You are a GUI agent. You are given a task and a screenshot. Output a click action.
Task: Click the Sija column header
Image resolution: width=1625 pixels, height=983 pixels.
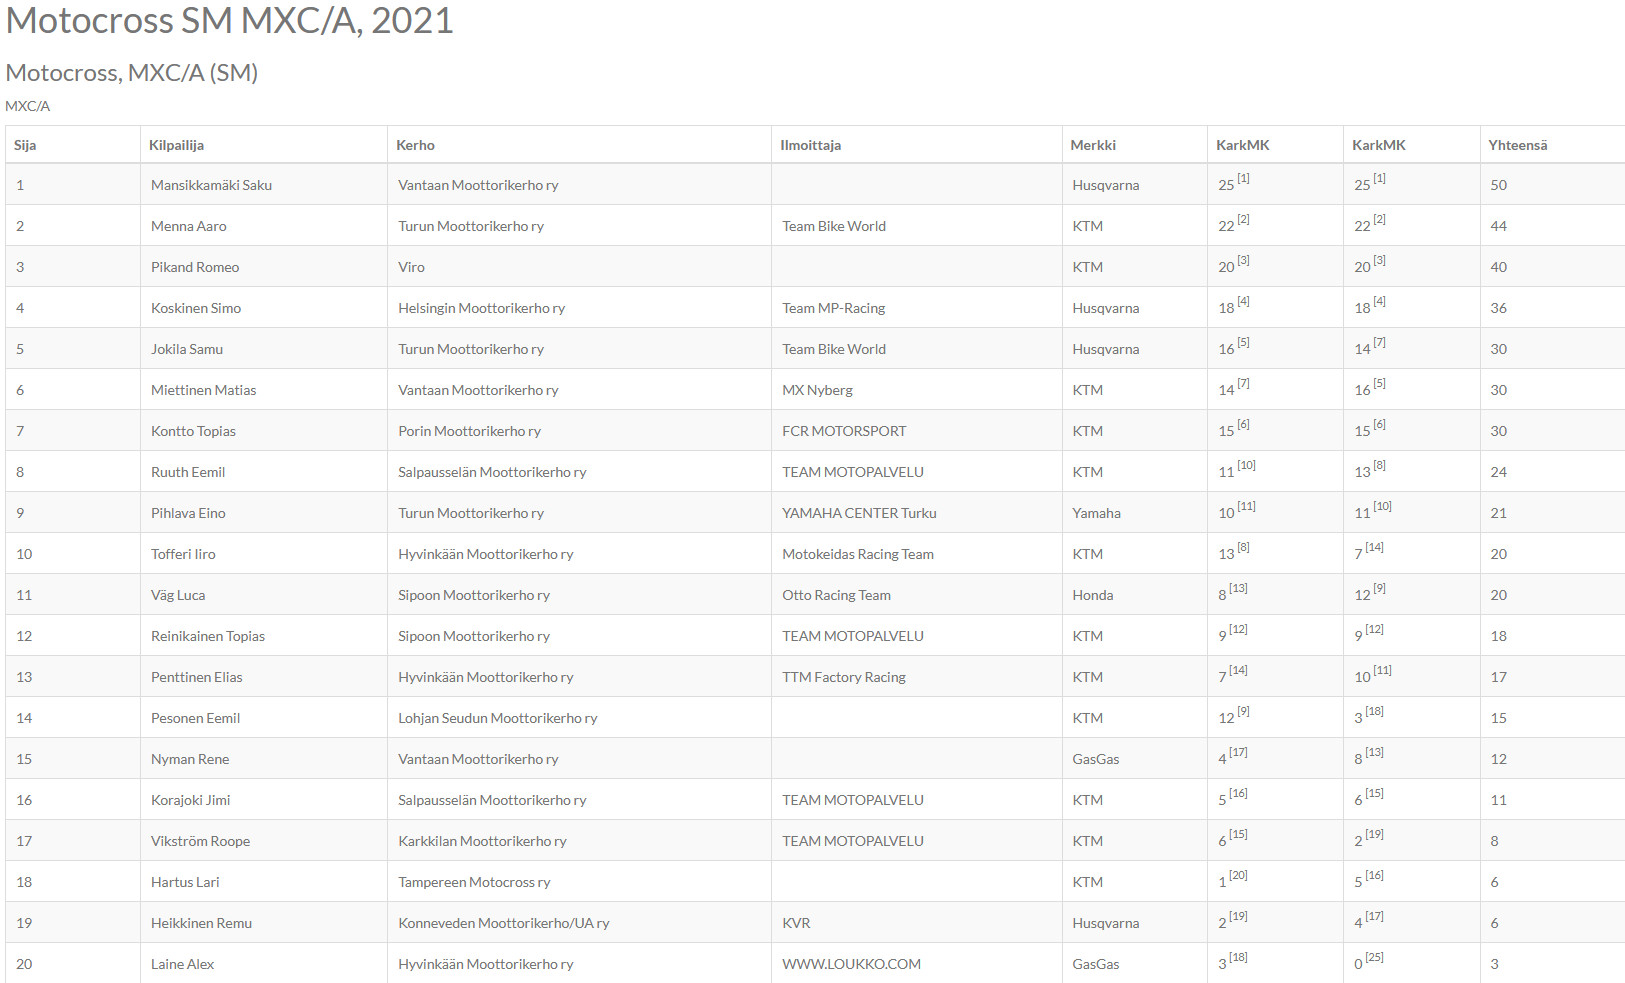click(x=25, y=145)
